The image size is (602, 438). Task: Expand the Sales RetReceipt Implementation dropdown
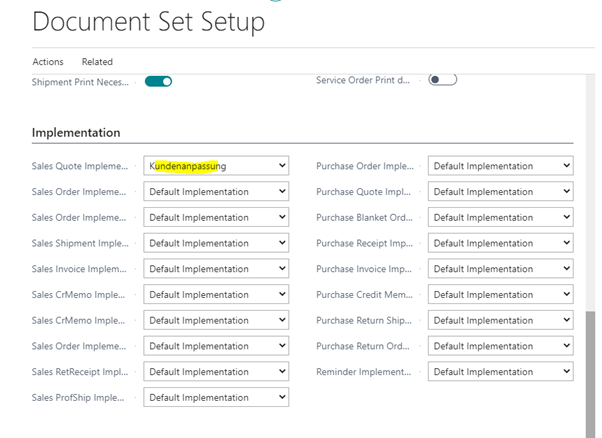(216, 371)
